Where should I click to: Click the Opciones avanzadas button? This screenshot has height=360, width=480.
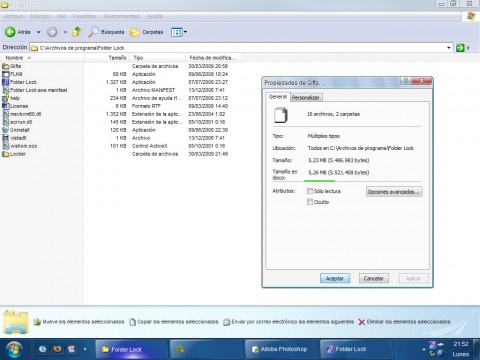click(394, 192)
